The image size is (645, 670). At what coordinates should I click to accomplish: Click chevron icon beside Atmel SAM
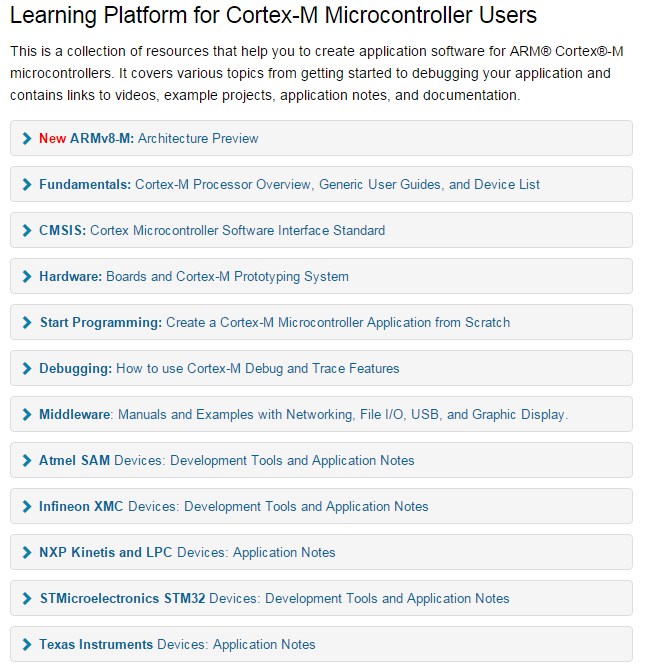27,461
